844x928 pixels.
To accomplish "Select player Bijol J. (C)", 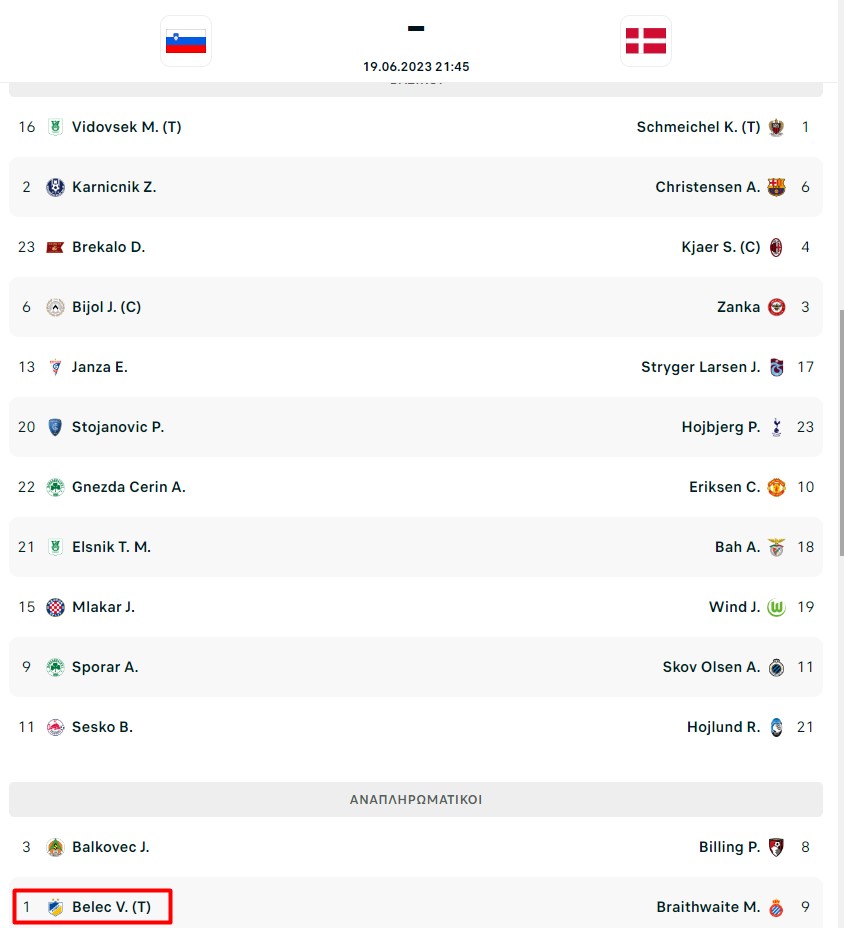I will click(x=107, y=307).
